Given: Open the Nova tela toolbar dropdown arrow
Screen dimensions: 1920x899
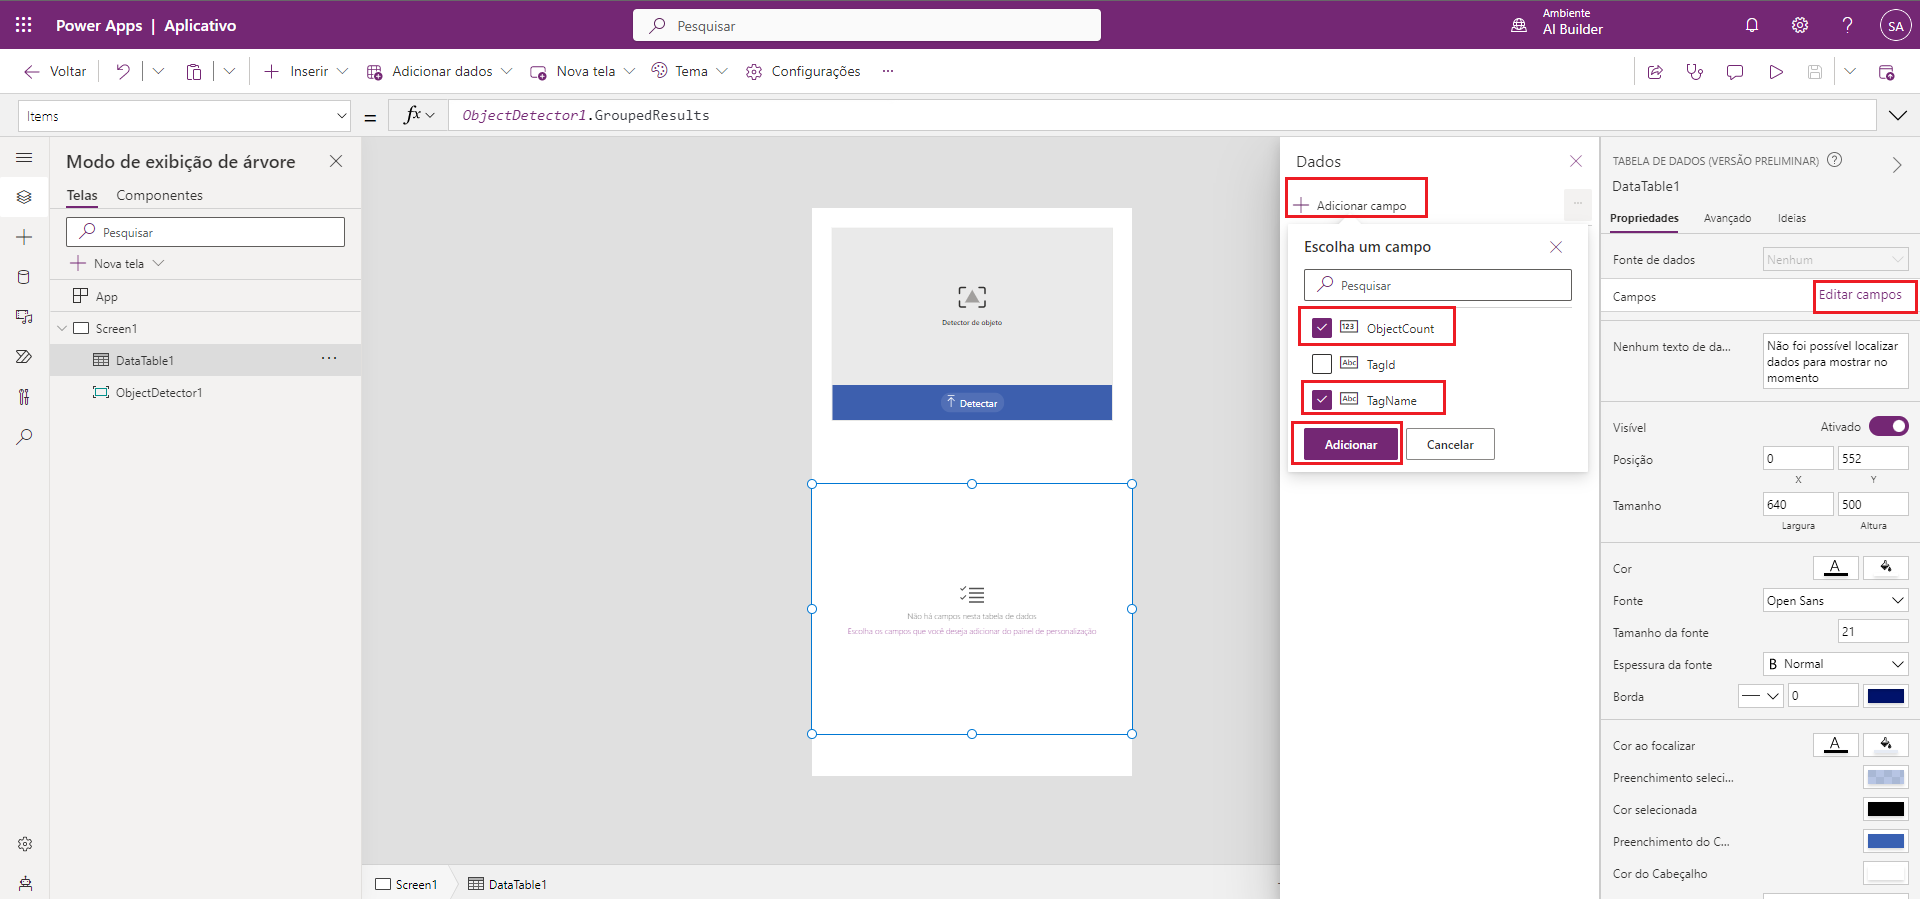Looking at the screenshot, I should pyautogui.click(x=629, y=71).
